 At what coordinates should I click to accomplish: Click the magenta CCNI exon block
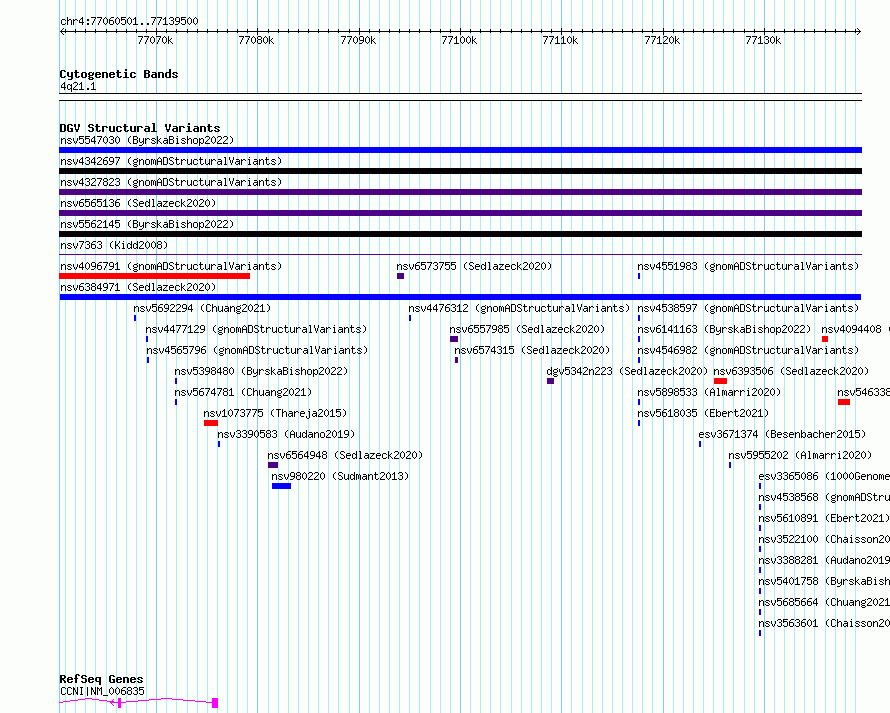coord(215,703)
